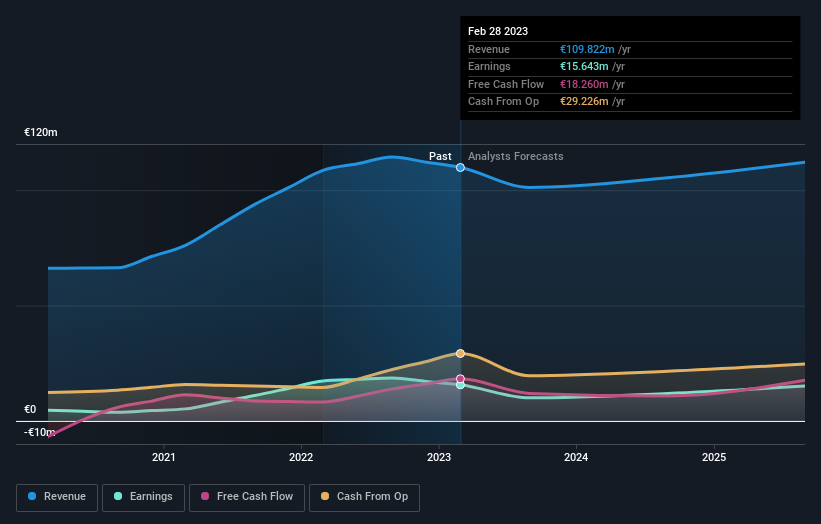
Task: Click the Cash From Op label in tooltip
Action: click(x=503, y=102)
